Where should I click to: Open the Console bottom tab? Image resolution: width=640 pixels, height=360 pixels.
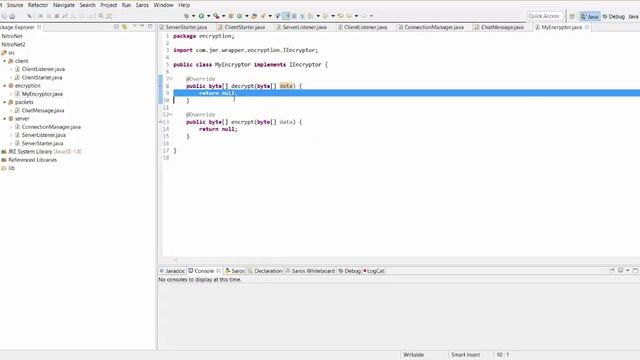204,271
